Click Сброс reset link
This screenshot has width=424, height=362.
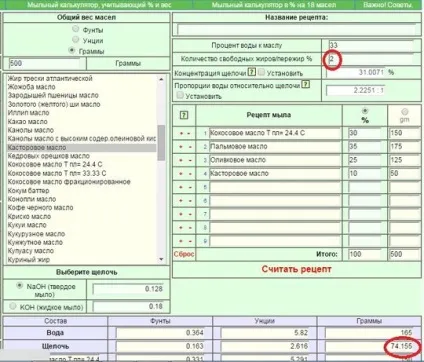tap(184, 254)
